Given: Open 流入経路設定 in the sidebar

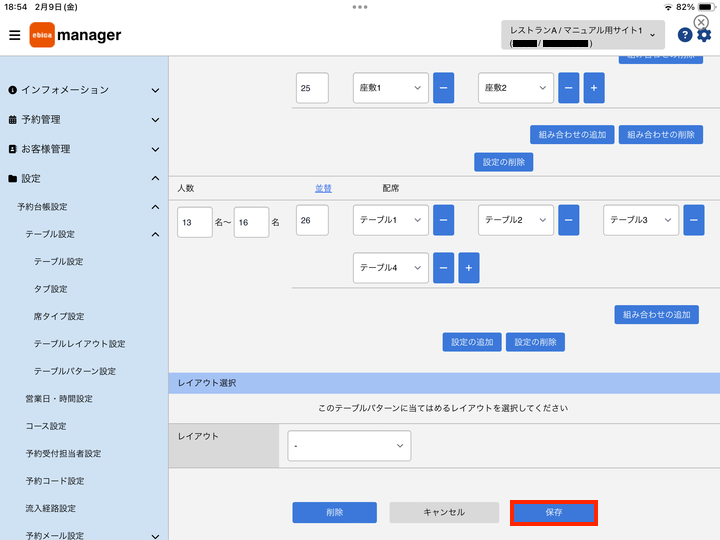Looking at the screenshot, I should (x=51, y=508).
